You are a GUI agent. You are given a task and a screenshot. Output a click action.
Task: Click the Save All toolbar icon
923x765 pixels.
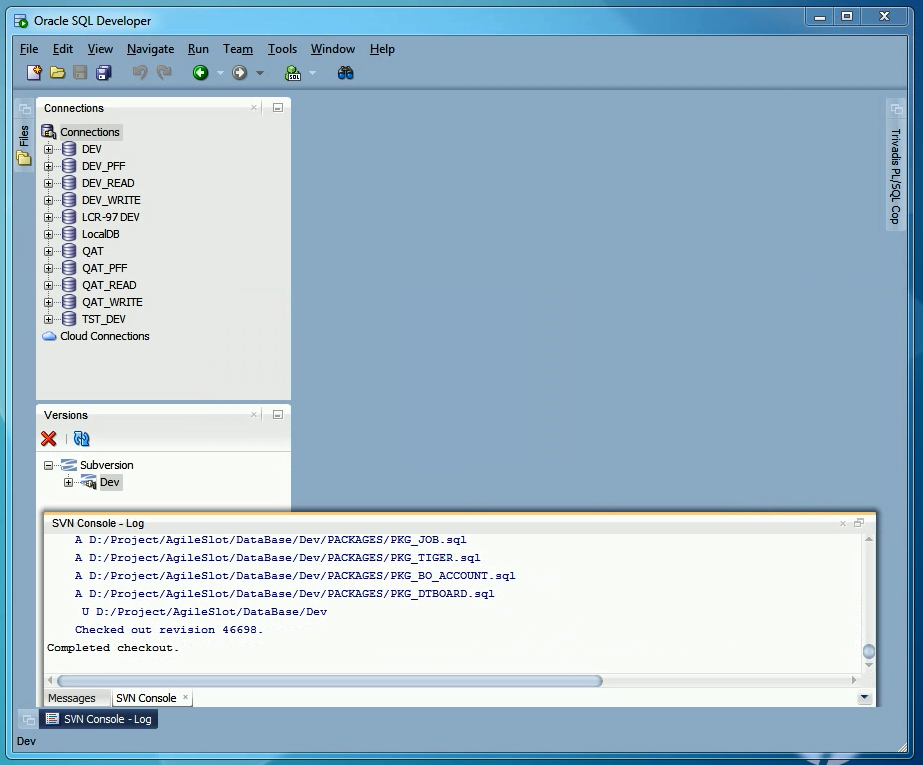tap(104, 72)
